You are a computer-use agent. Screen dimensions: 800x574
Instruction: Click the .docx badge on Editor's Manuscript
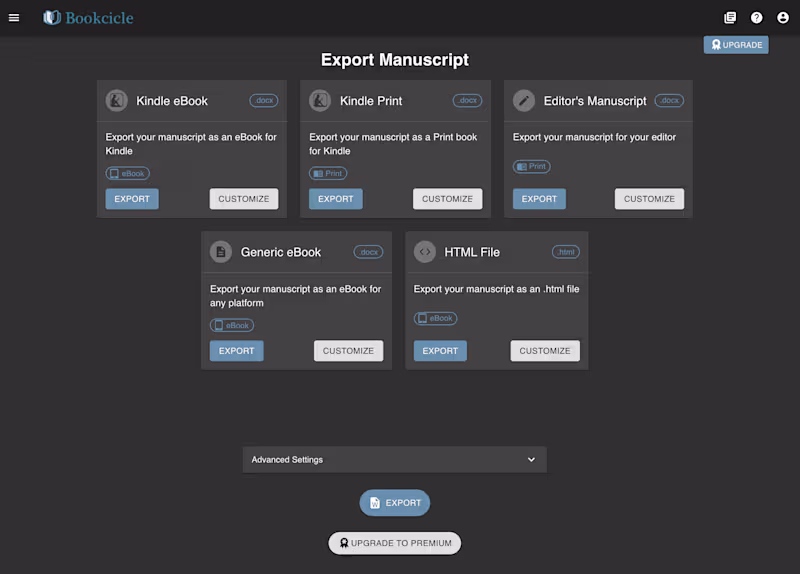coord(669,101)
